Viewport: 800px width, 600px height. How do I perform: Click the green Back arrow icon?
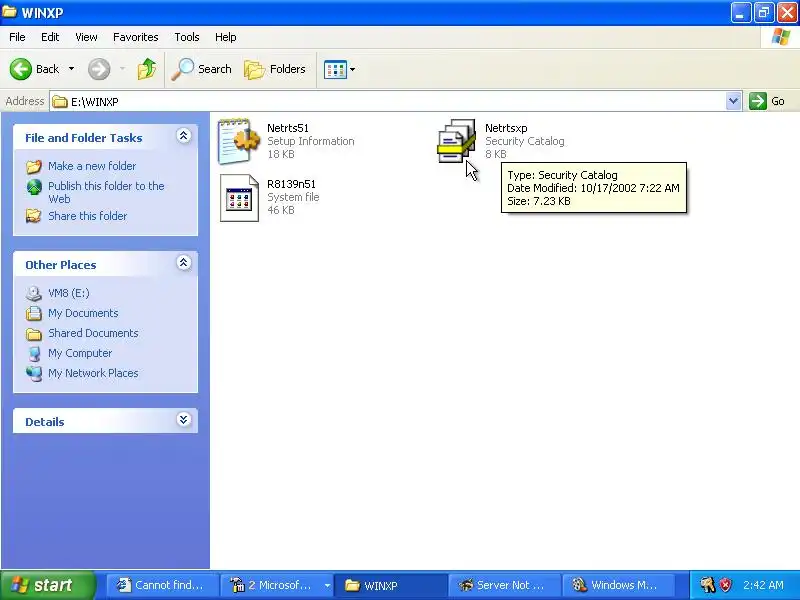21,69
